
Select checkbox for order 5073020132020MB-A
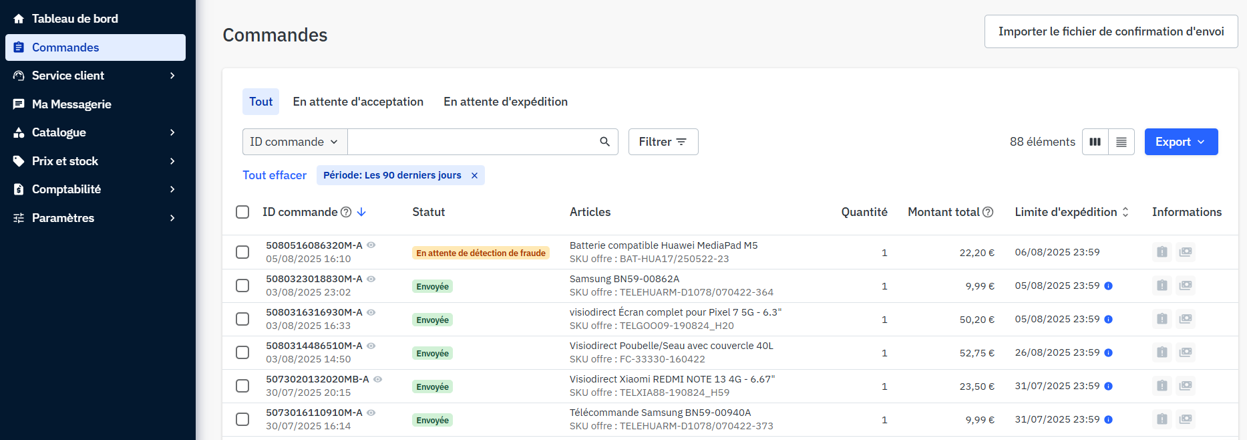click(242, 386)
